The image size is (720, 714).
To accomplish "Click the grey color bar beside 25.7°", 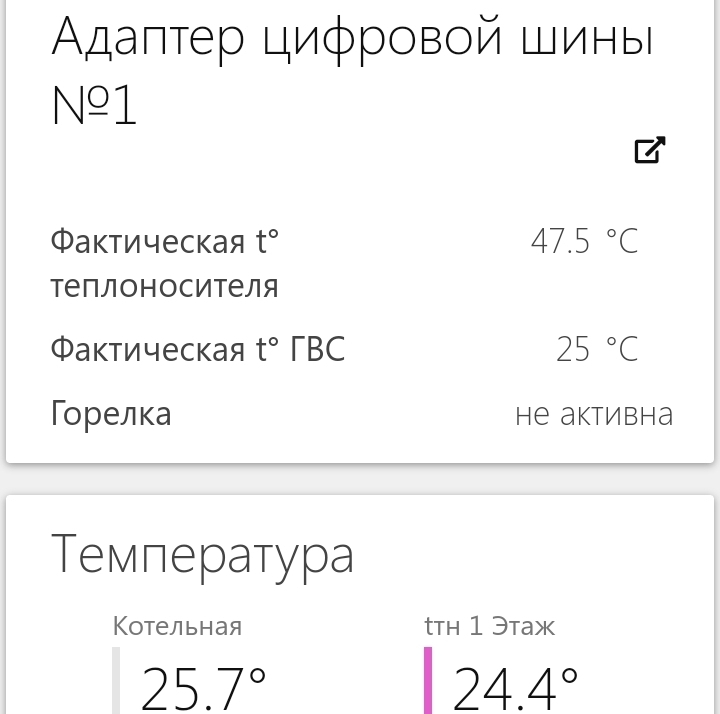I will [116, 680].
